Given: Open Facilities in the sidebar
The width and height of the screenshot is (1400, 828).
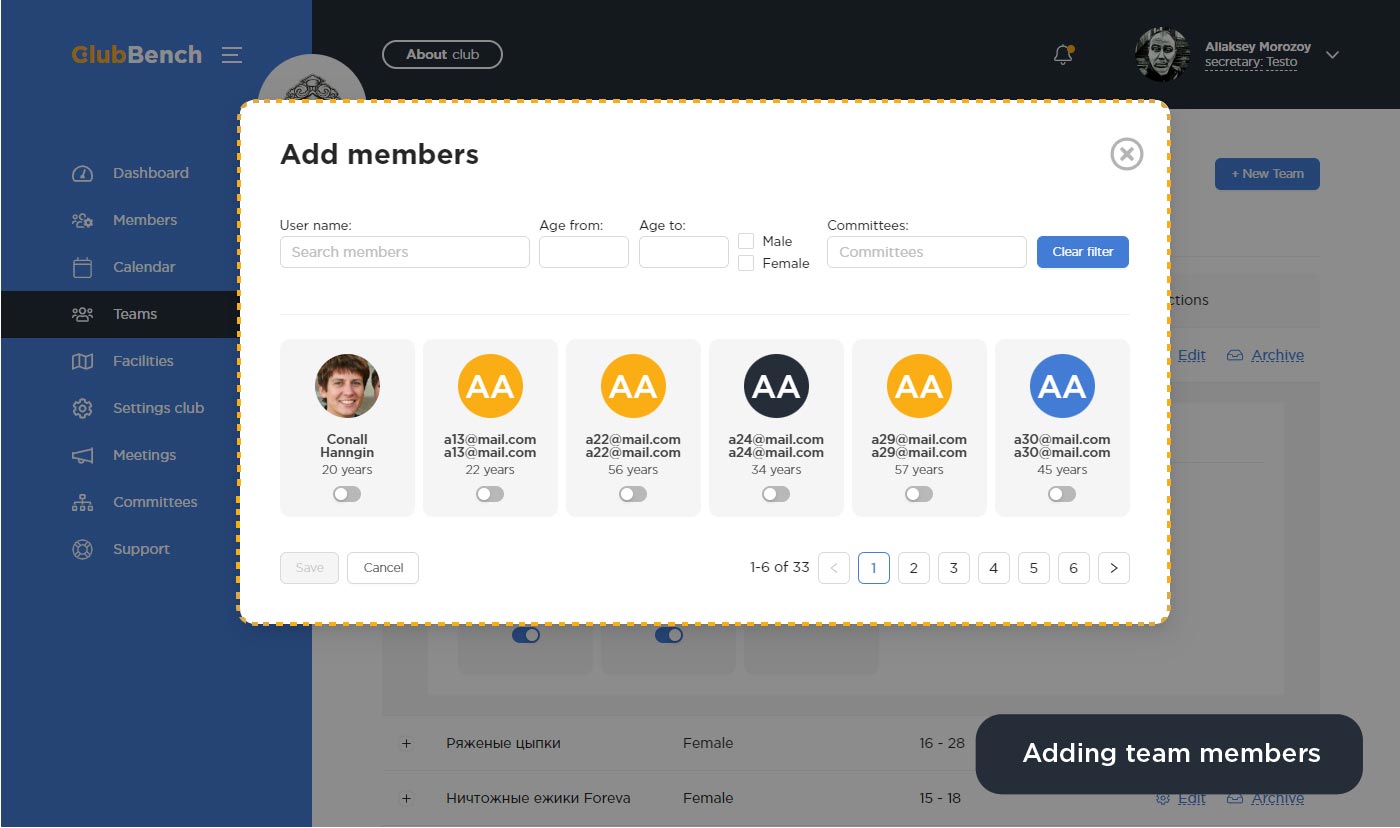Looking at the screenshot, I should pos(142,361).
